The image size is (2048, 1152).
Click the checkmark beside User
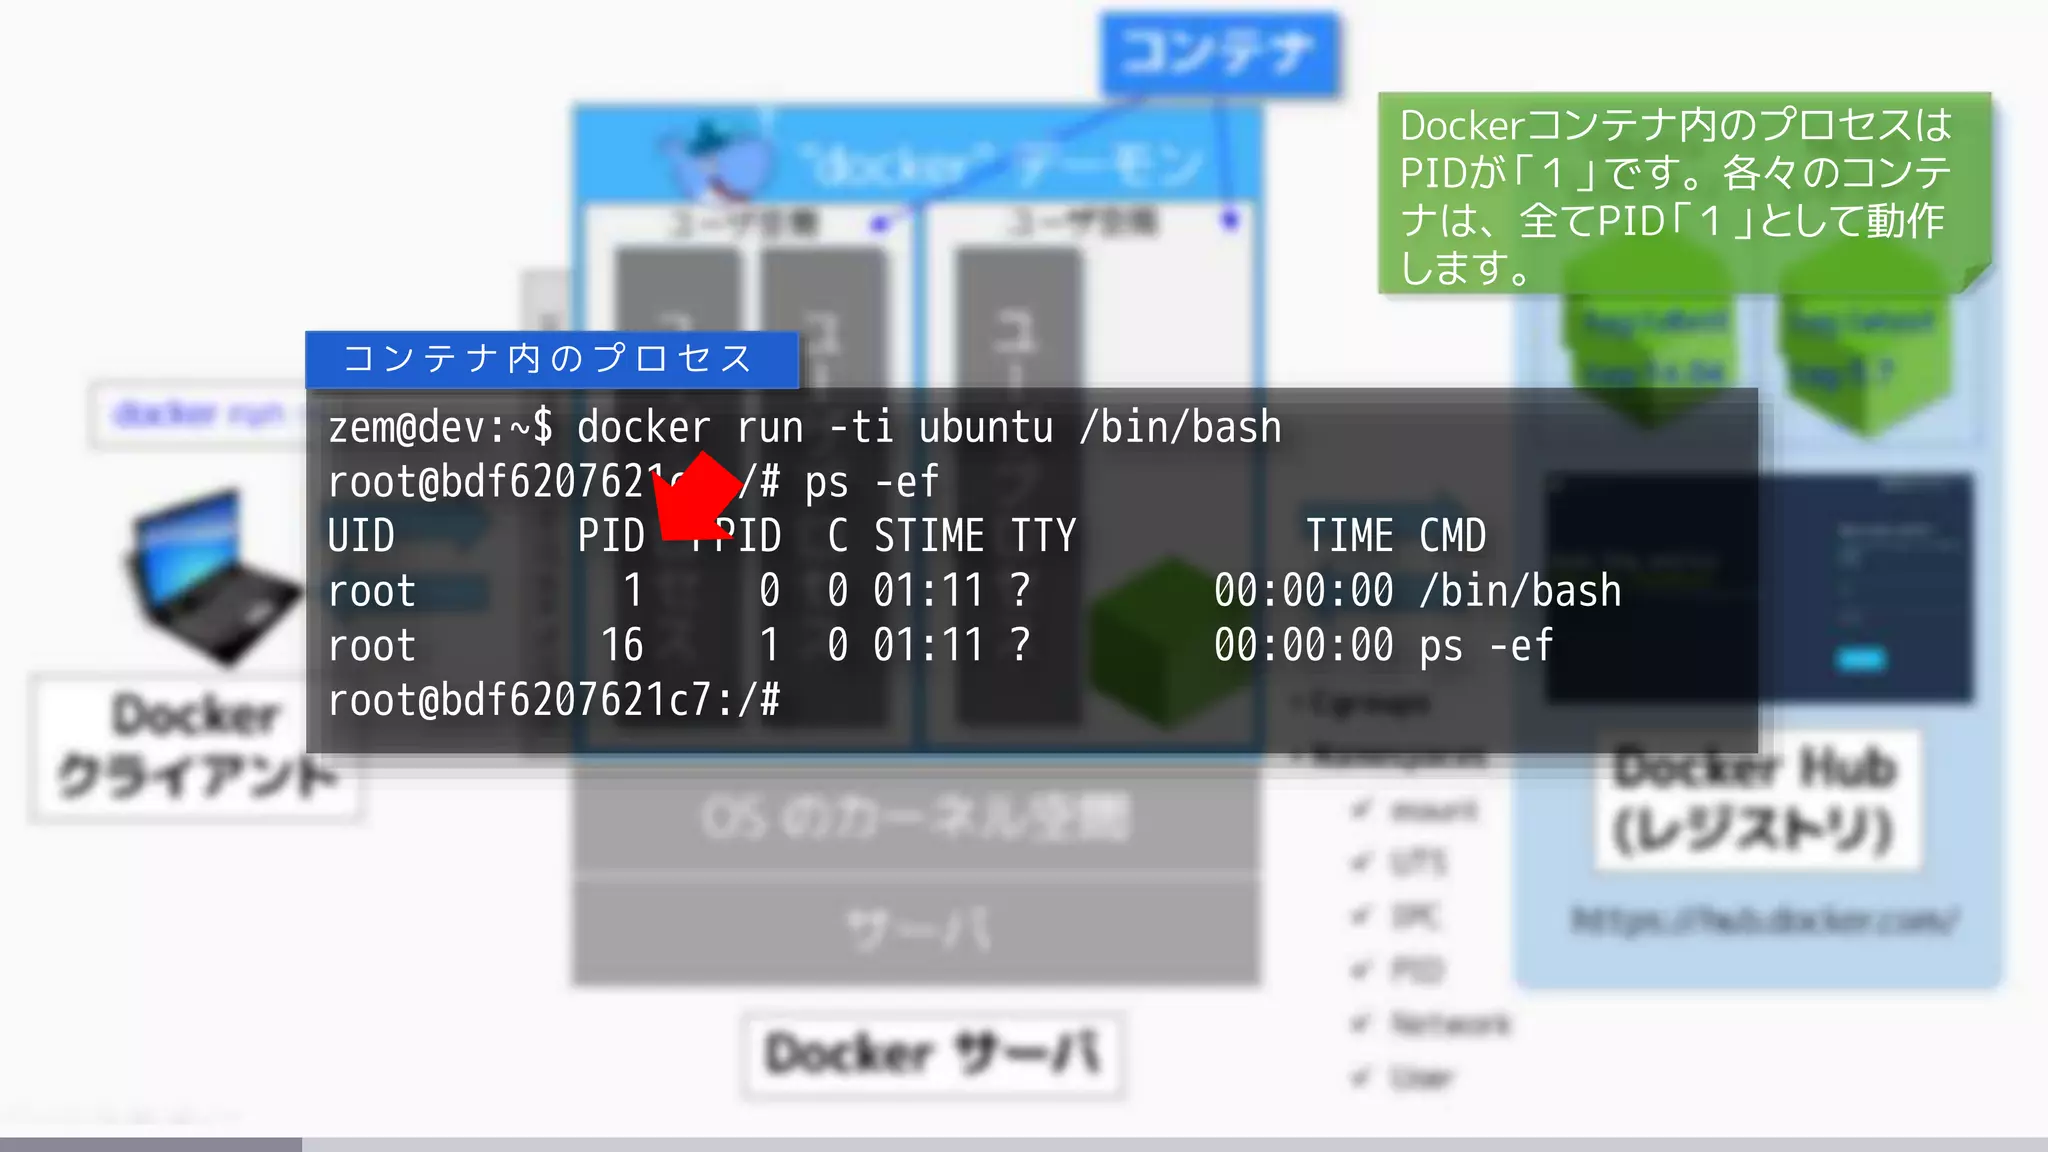pos(1359,1077)
